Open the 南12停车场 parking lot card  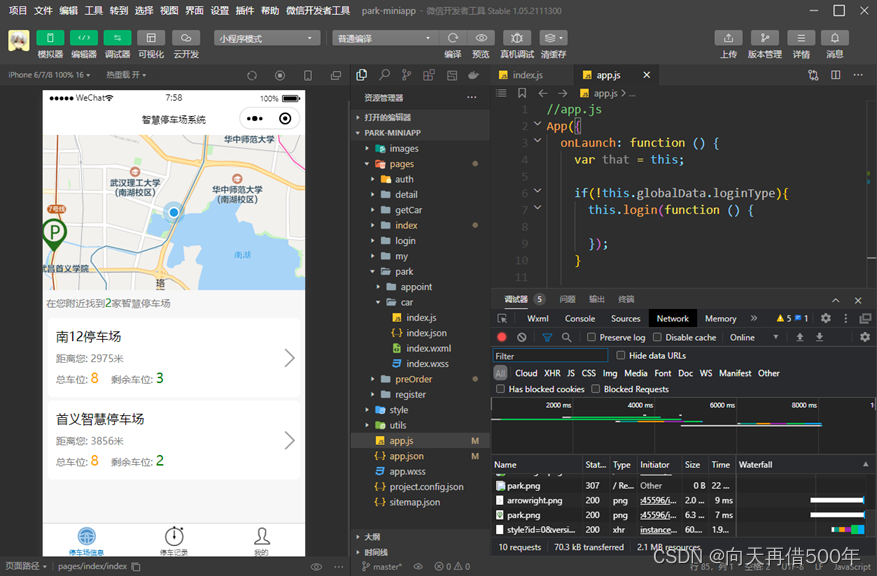[x=173, y=358]
